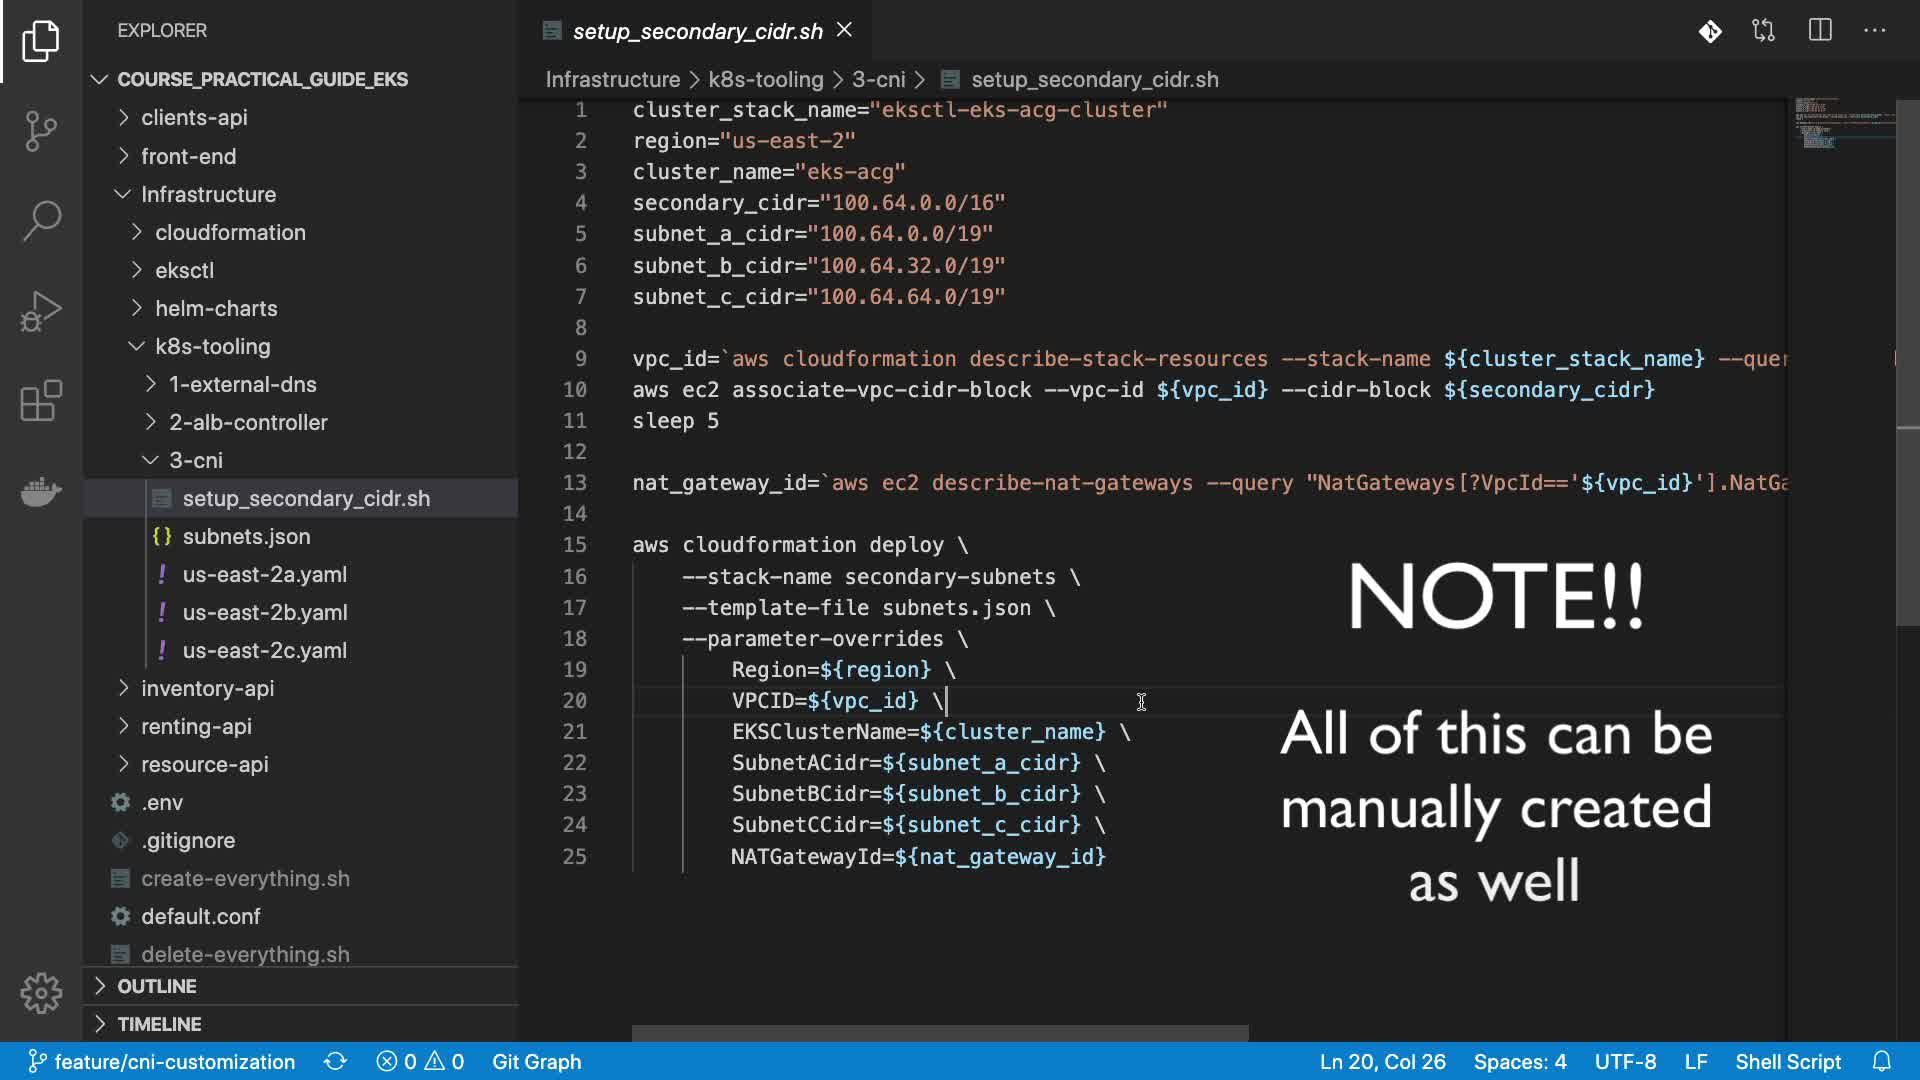This screenshot has width=1920, height=1080.
Task: Open the Docker view
Action: (41, 491)
